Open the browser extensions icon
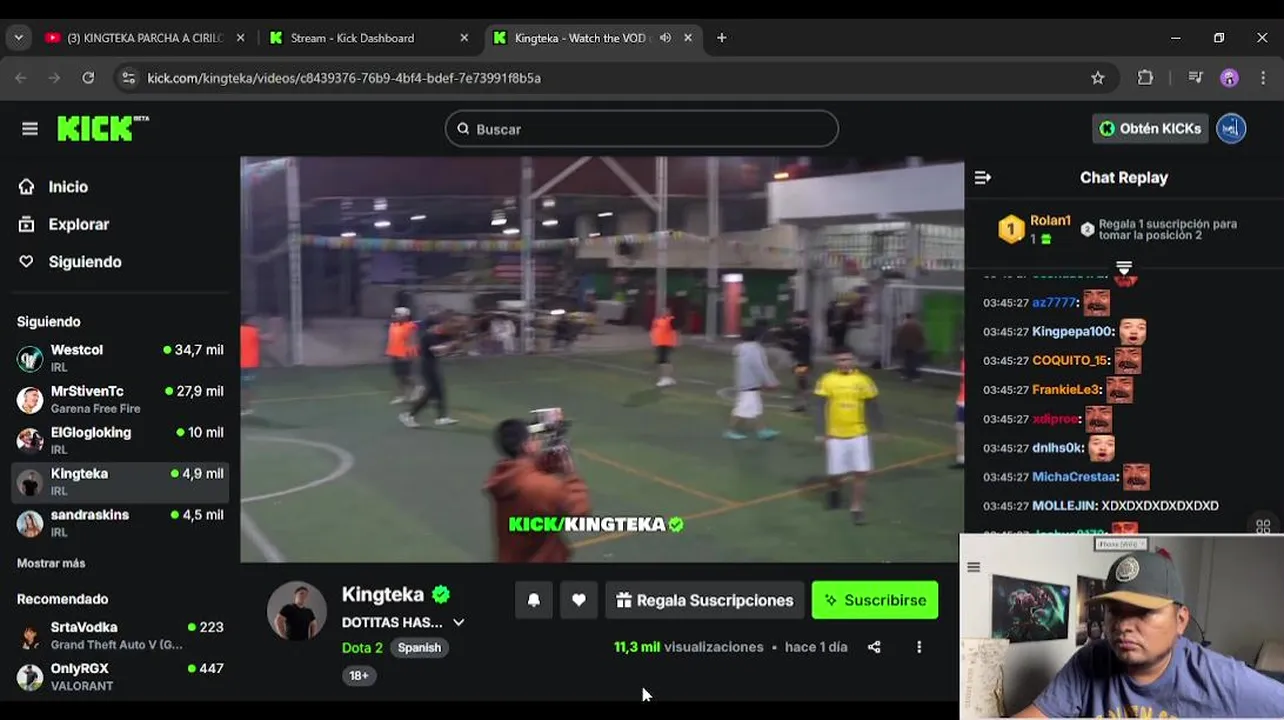Image resolution: width=1284 pixels, height=720 pixels. tap(1146, 78)
